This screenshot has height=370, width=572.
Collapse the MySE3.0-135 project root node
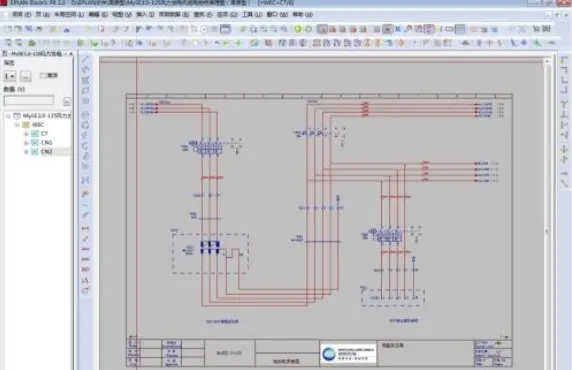pyautogui.click(x=8, y=116)
